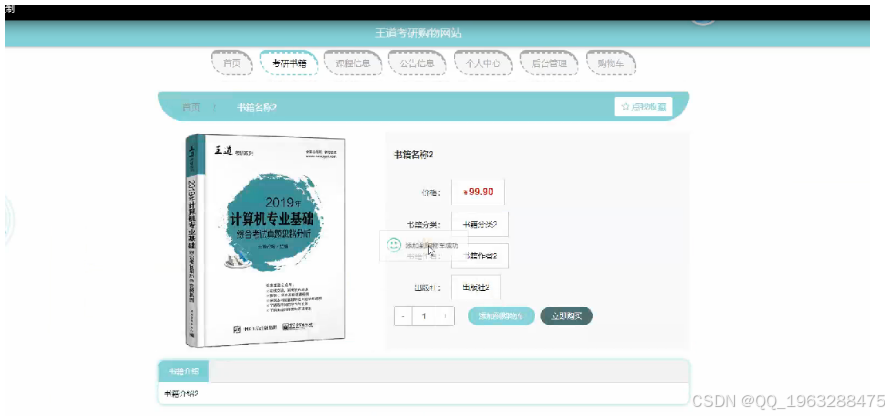Select the 书籍介绍 tab

point(184,371)
